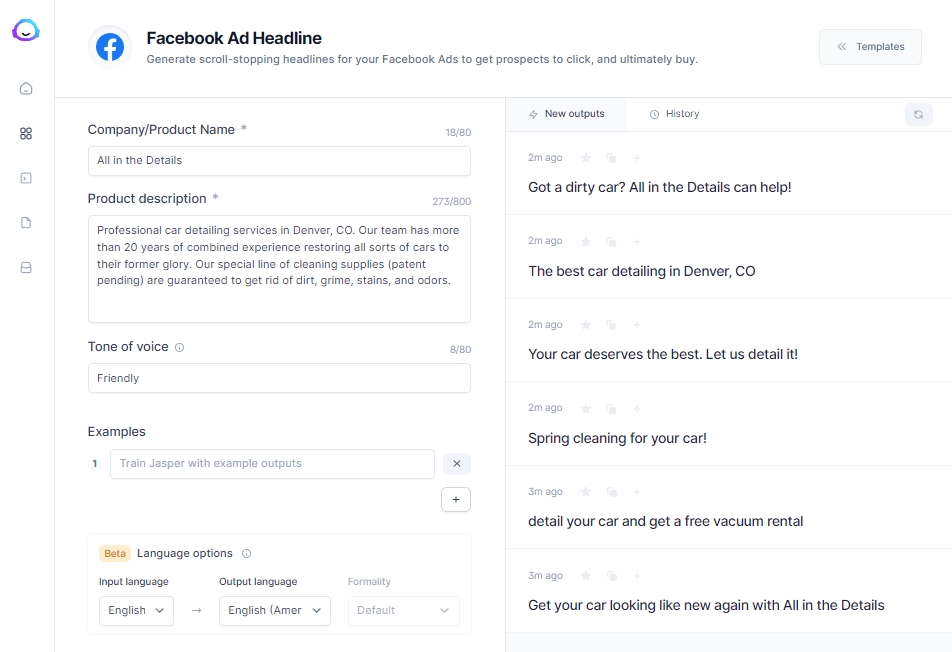The width and height of the screenshot is (952, 652).
Task: Copy 'Your car deserves the best' output
Action: coord(611,325)
